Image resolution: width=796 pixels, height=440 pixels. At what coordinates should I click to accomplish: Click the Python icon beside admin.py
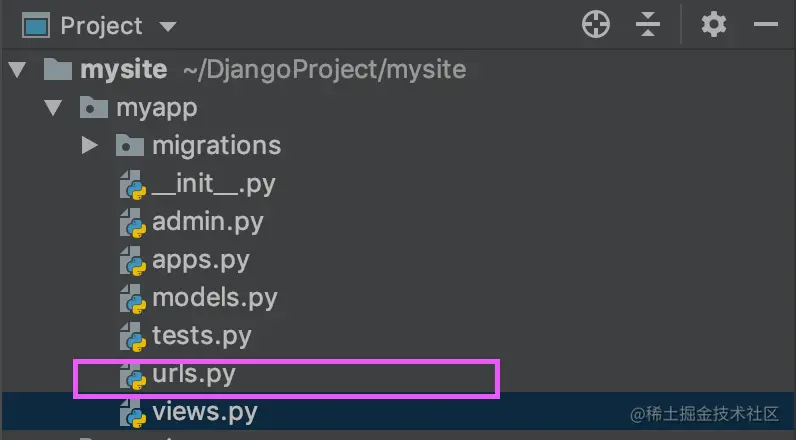click(133, 223)
